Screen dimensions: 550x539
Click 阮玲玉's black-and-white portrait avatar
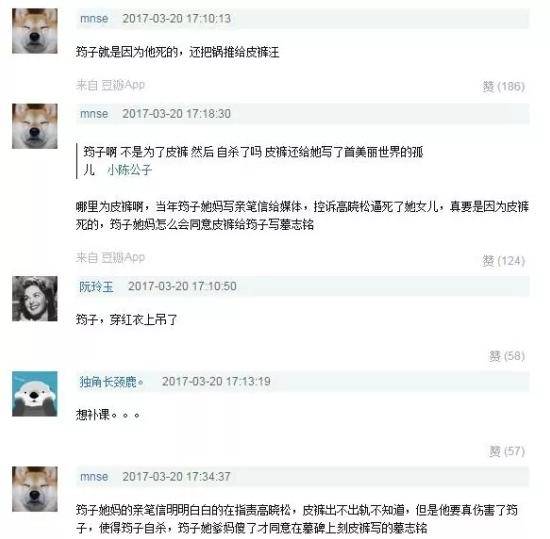(x=35, y=298)
